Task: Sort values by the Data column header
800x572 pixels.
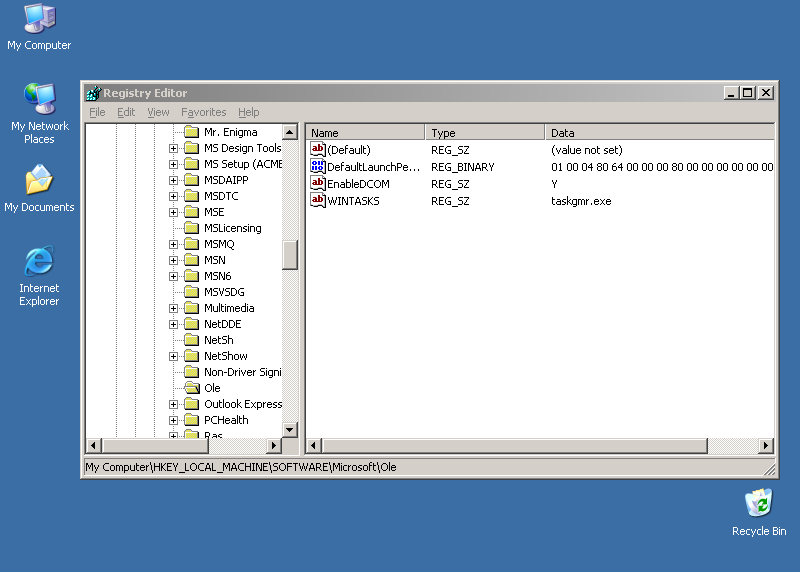Action: (660, 133)
